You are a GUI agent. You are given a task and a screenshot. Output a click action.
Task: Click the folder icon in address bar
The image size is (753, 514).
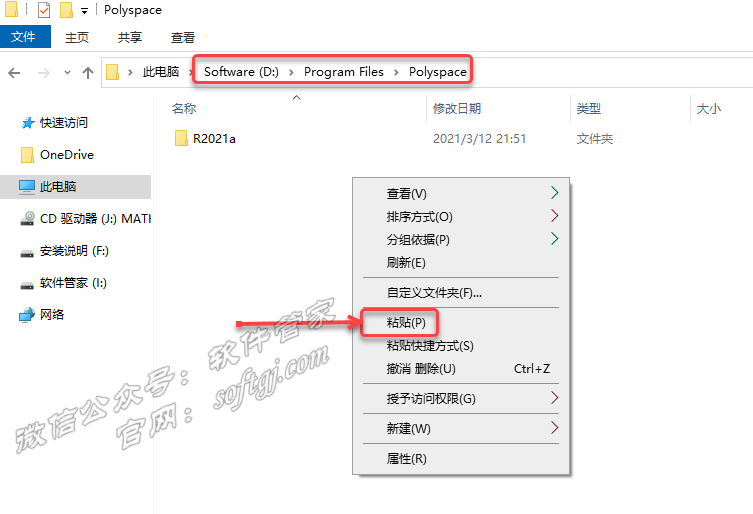[112, 72]
